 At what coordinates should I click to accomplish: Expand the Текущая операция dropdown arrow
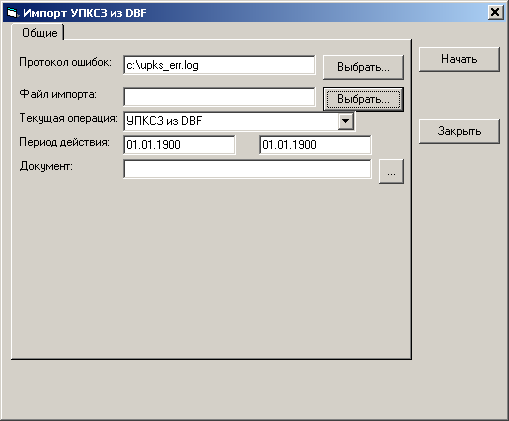[x=346, y=121]
